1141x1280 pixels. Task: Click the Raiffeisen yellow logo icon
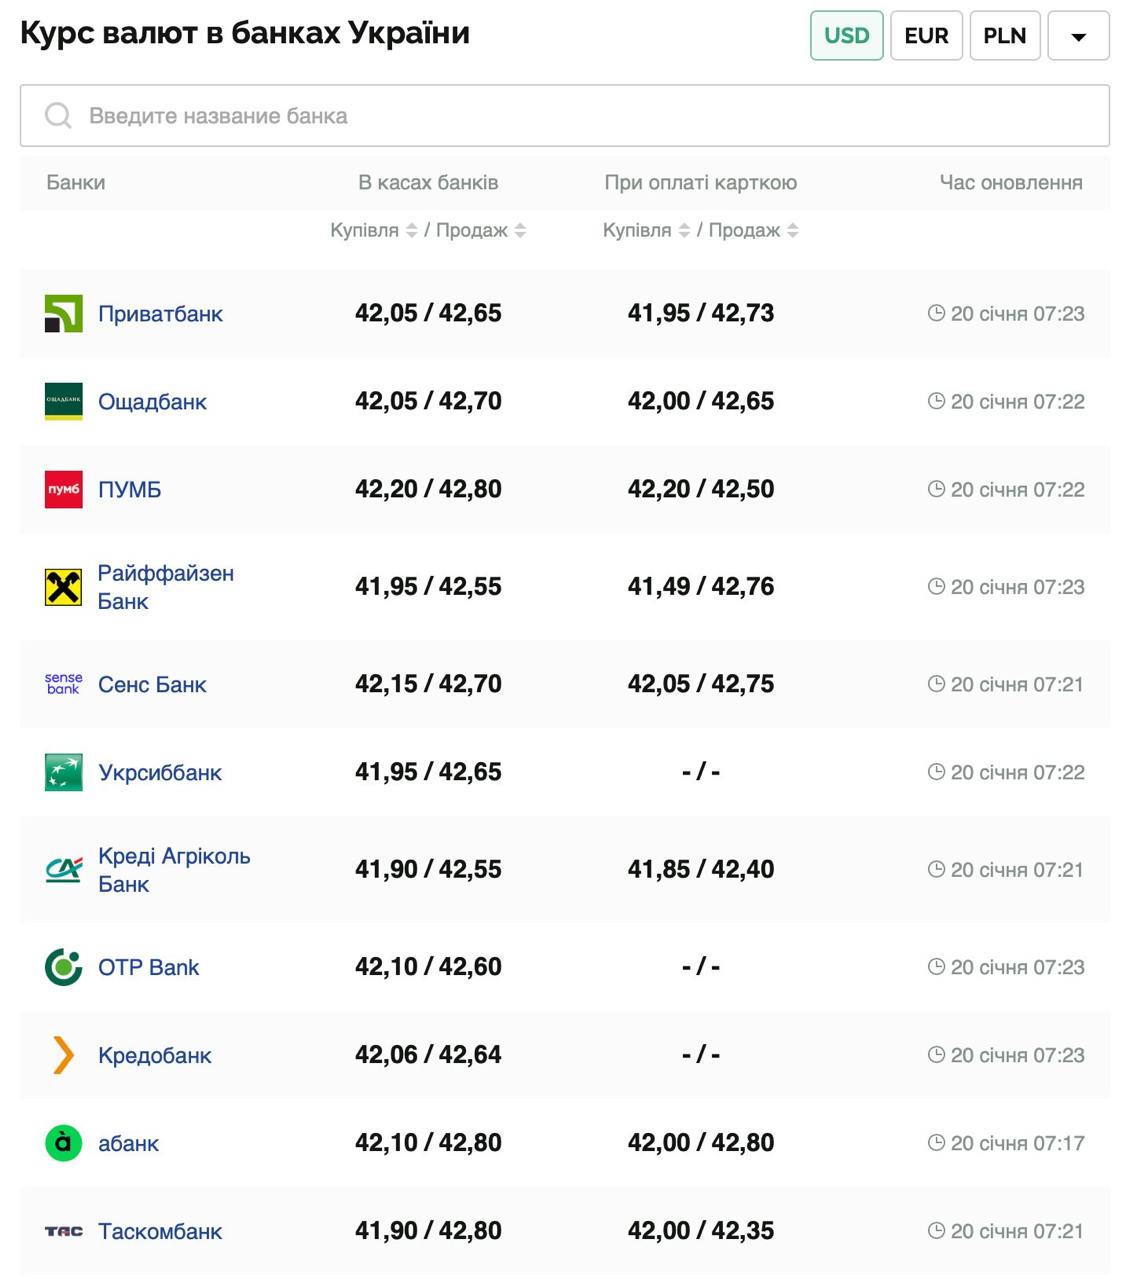[x=63, y=587]
